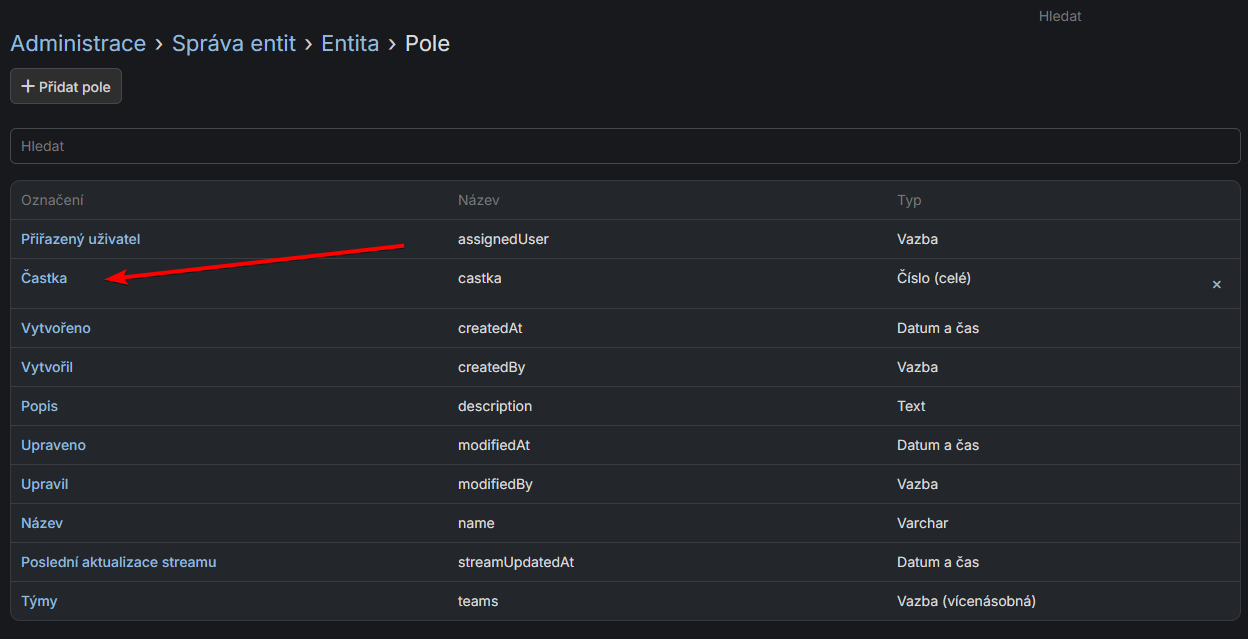The width and height of the screenshot is (1248, 639).
Task: Click the Přidat pole button
Action: (65, 86)
